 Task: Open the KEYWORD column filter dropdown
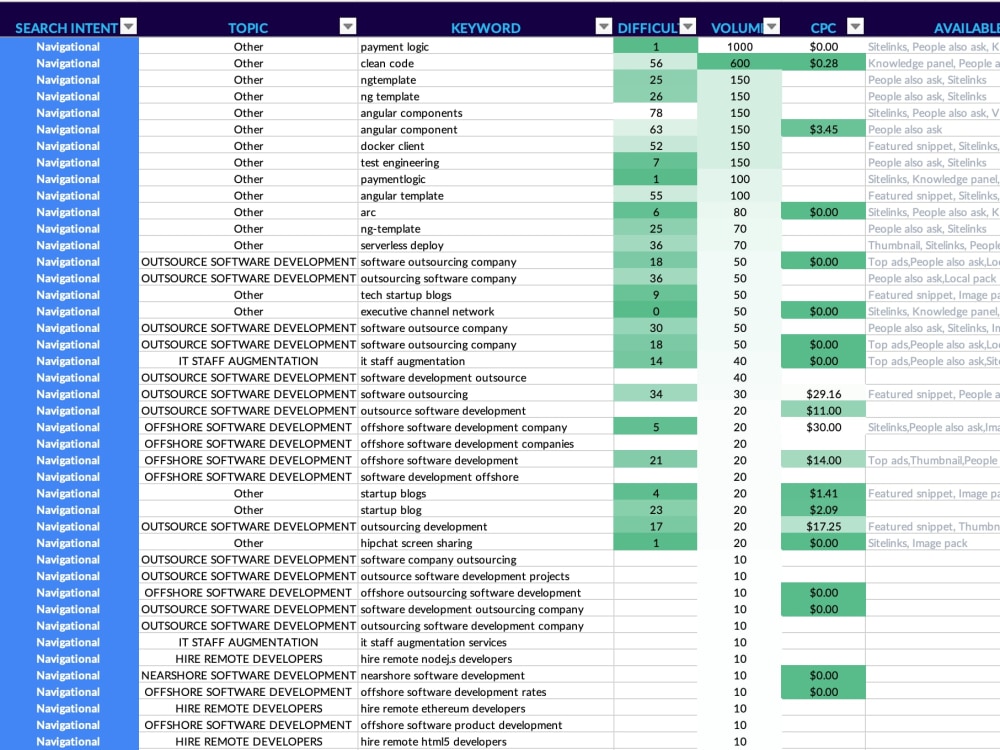[x=603, y=26]
